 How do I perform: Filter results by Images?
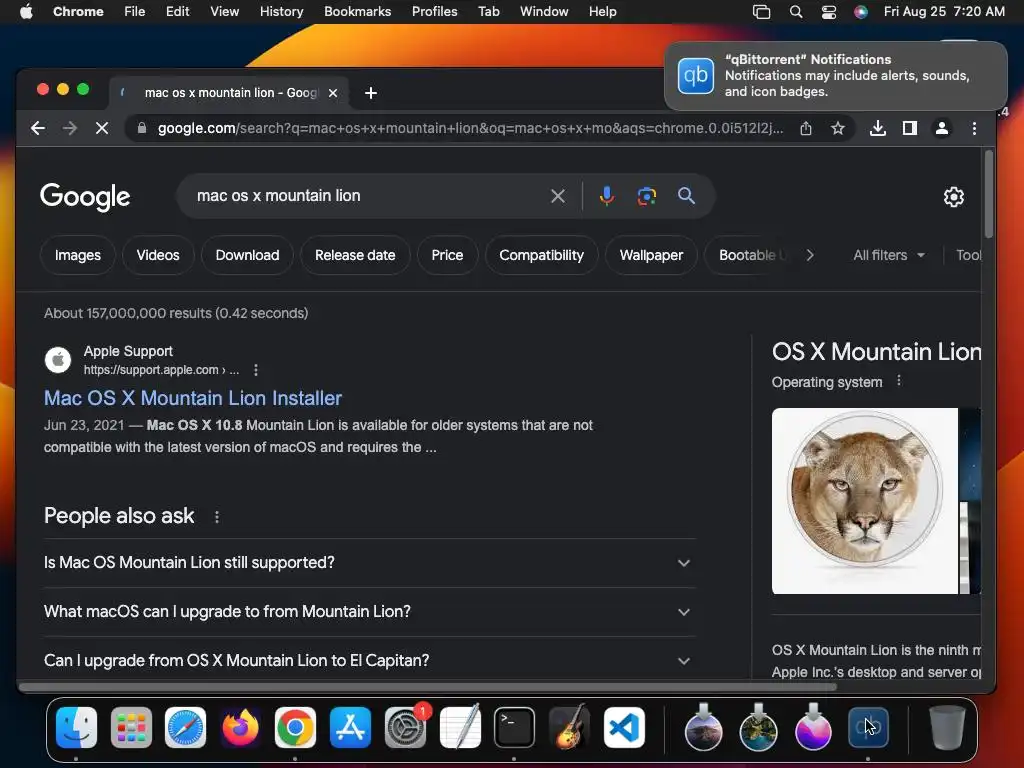[78, 255]
